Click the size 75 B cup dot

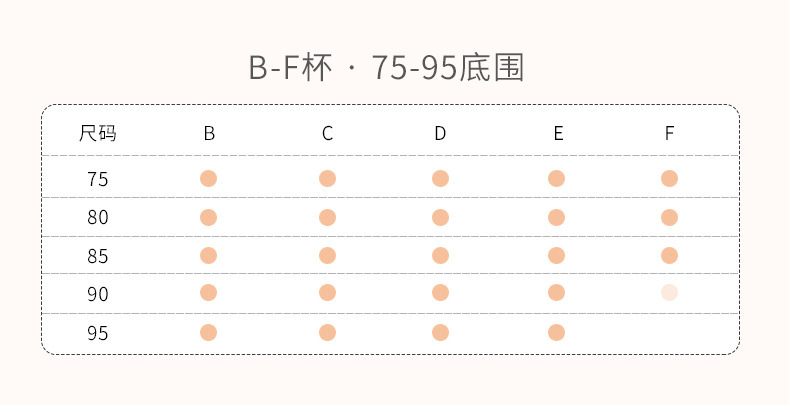coord(208,179)
